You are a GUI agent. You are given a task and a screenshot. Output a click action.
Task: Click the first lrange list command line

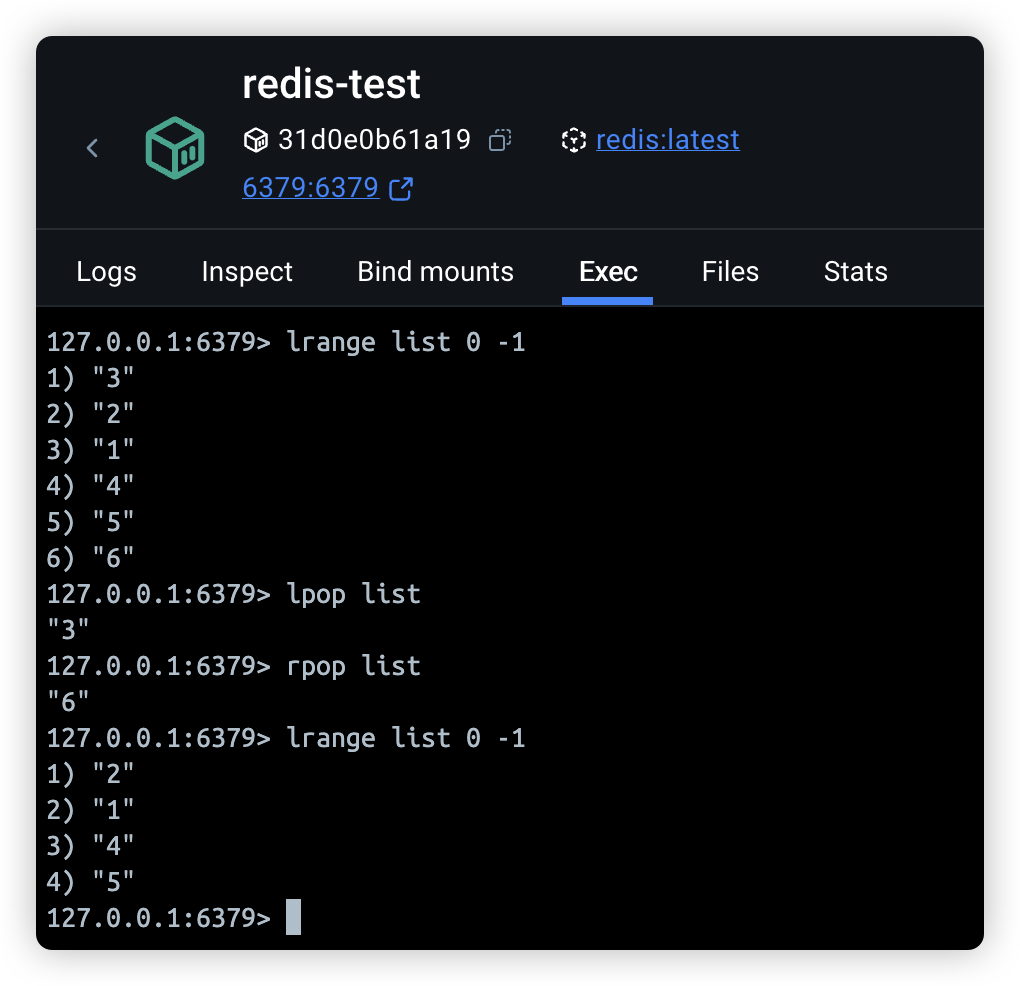pyautogui.click(x=406, y=342)
